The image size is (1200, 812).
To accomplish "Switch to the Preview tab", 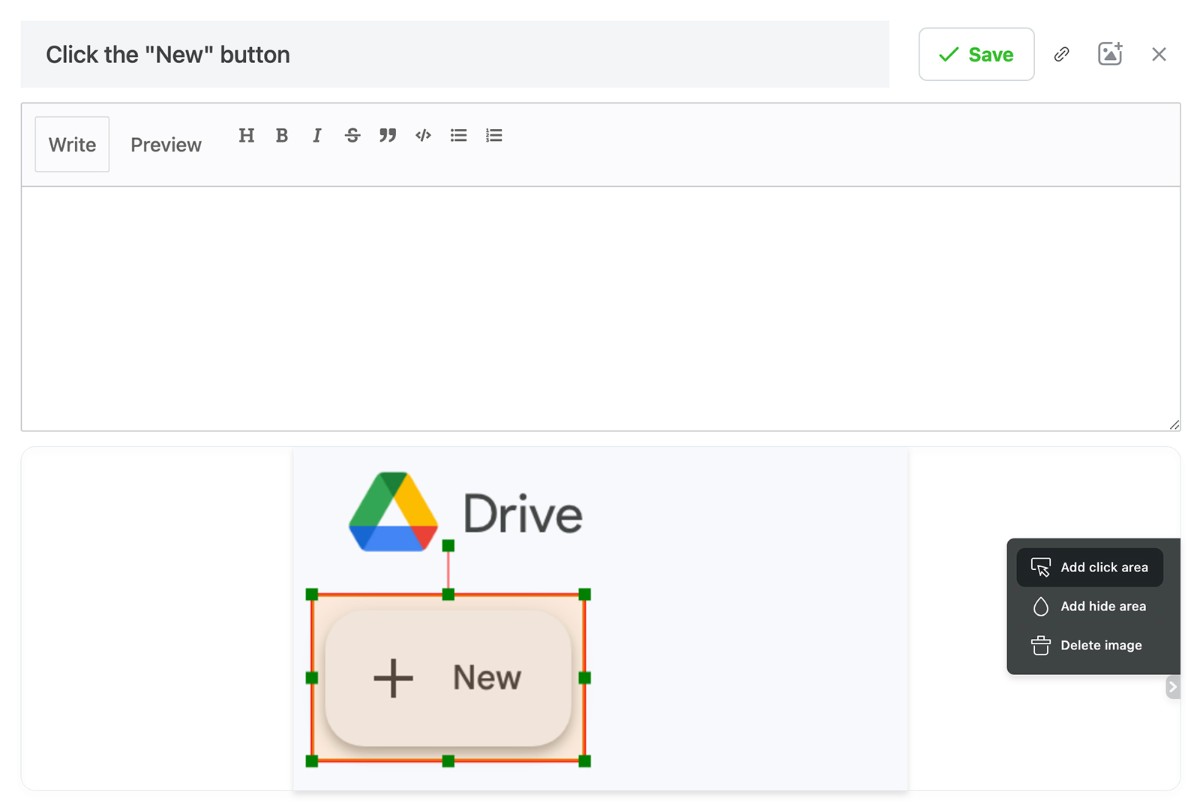I will 166,145.
